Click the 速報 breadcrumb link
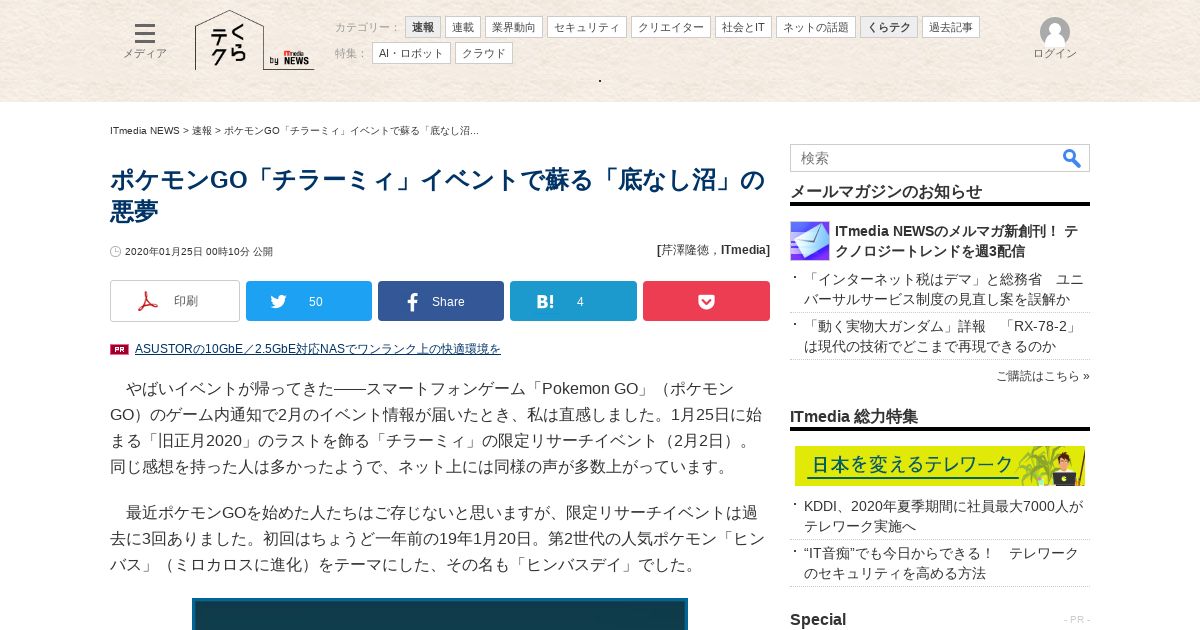This screenshot has width=1200, height=630. pyautogui.click(x=202, y=131)
